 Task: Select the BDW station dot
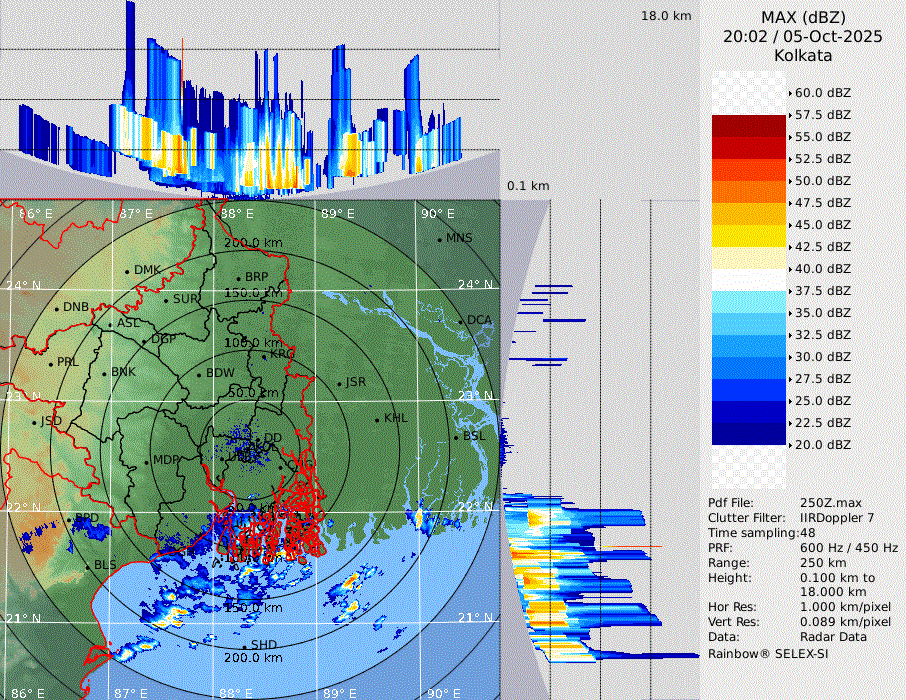coord(199,375)
